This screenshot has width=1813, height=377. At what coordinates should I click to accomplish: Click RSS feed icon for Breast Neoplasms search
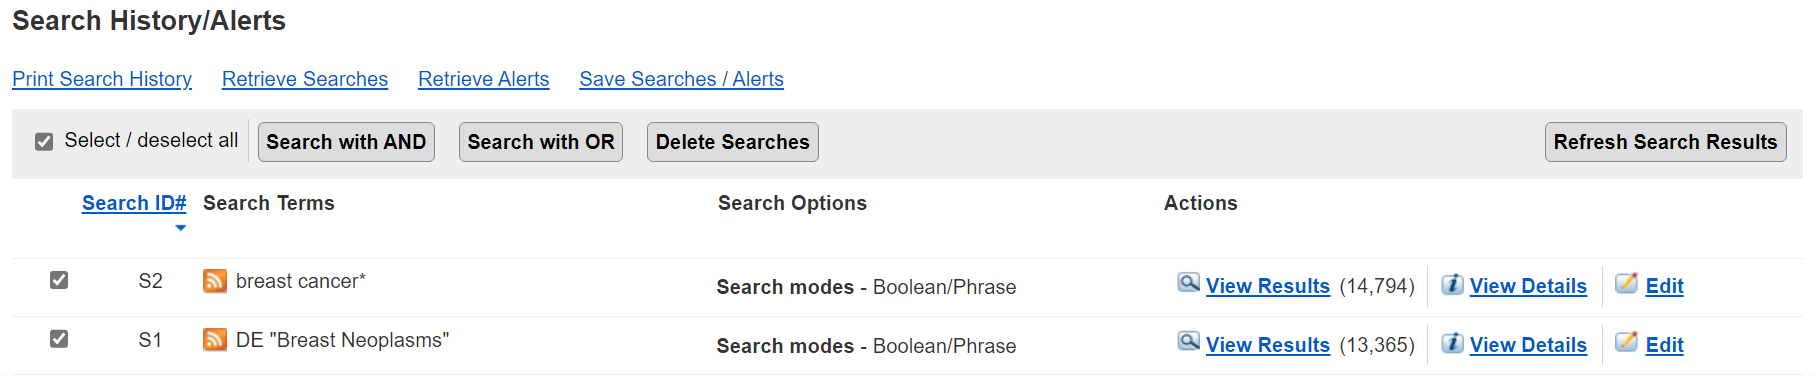[214, 340]
